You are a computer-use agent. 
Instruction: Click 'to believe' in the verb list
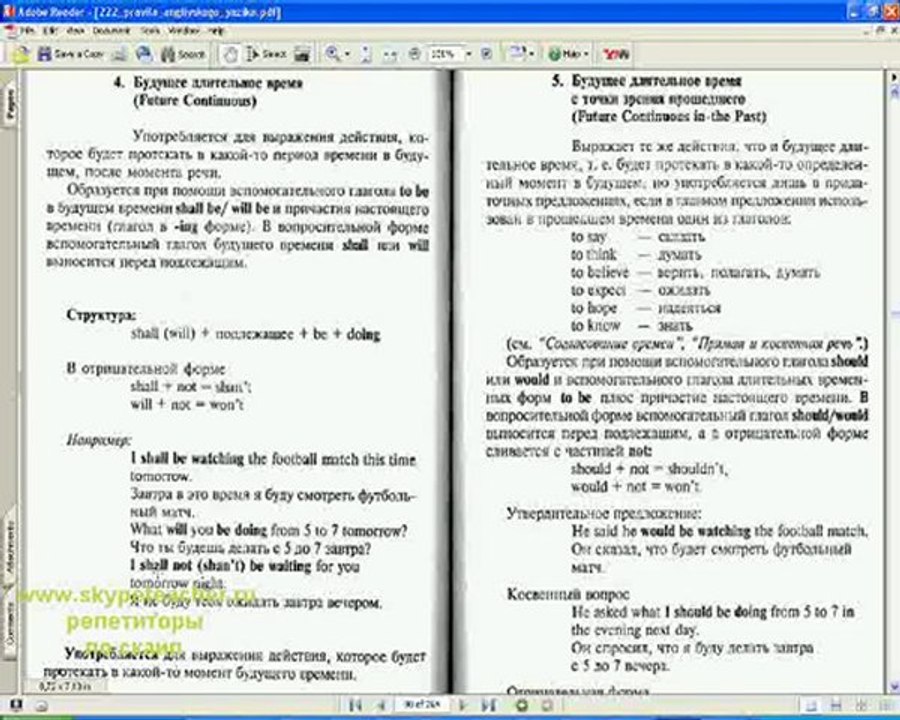[599, 272]
